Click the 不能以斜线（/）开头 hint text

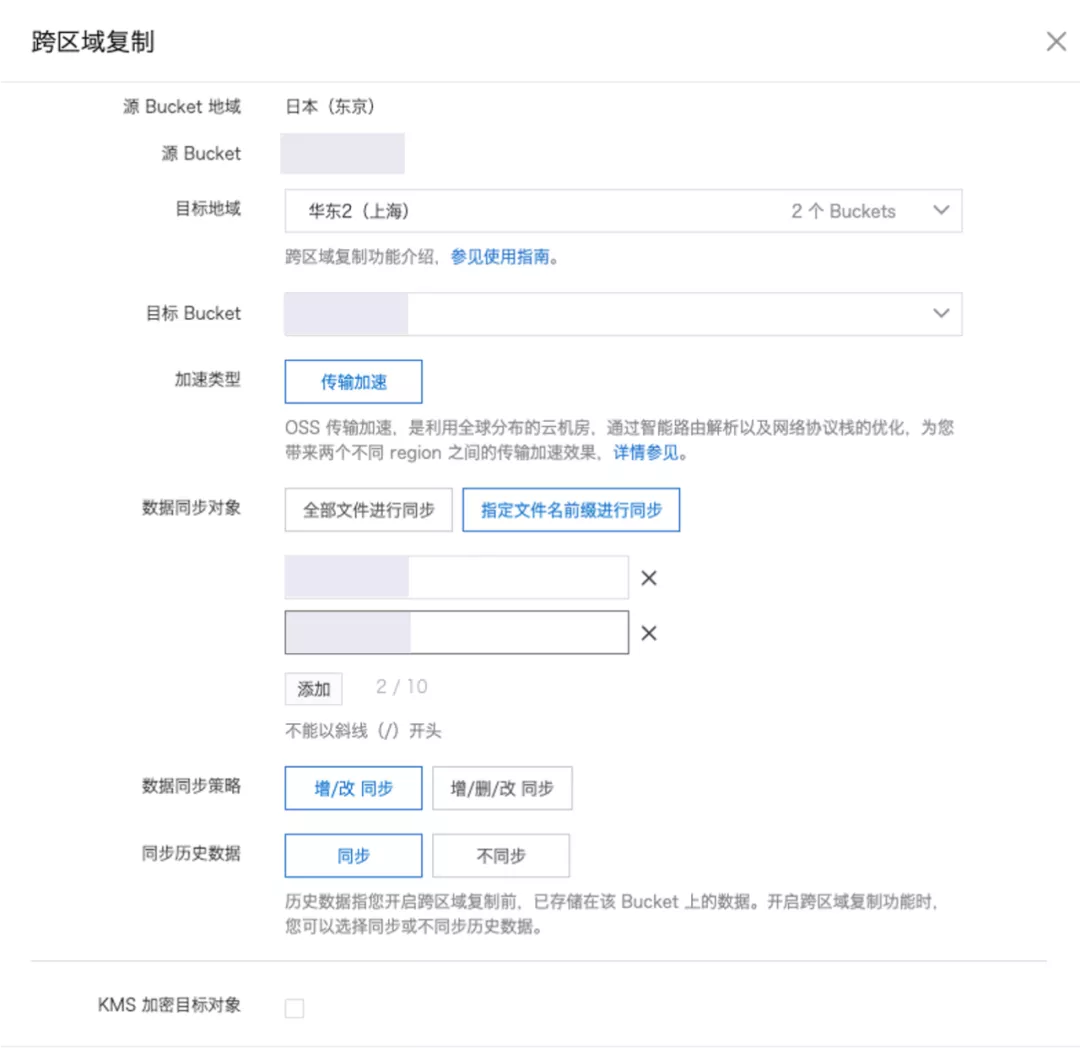pyautogui.click(x=363, y=730)
